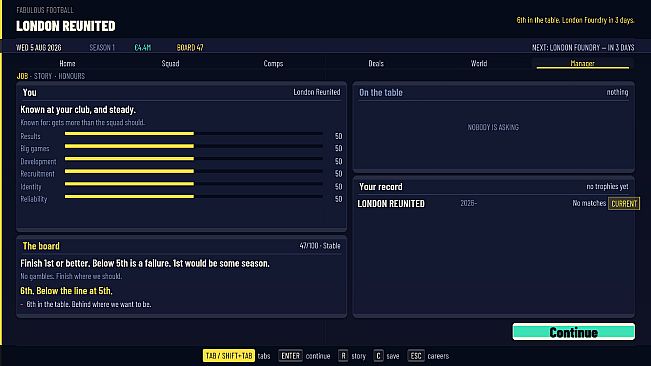Click the Reliability rating bar
This screenshot has width=651, height=366.
[194, 196]
